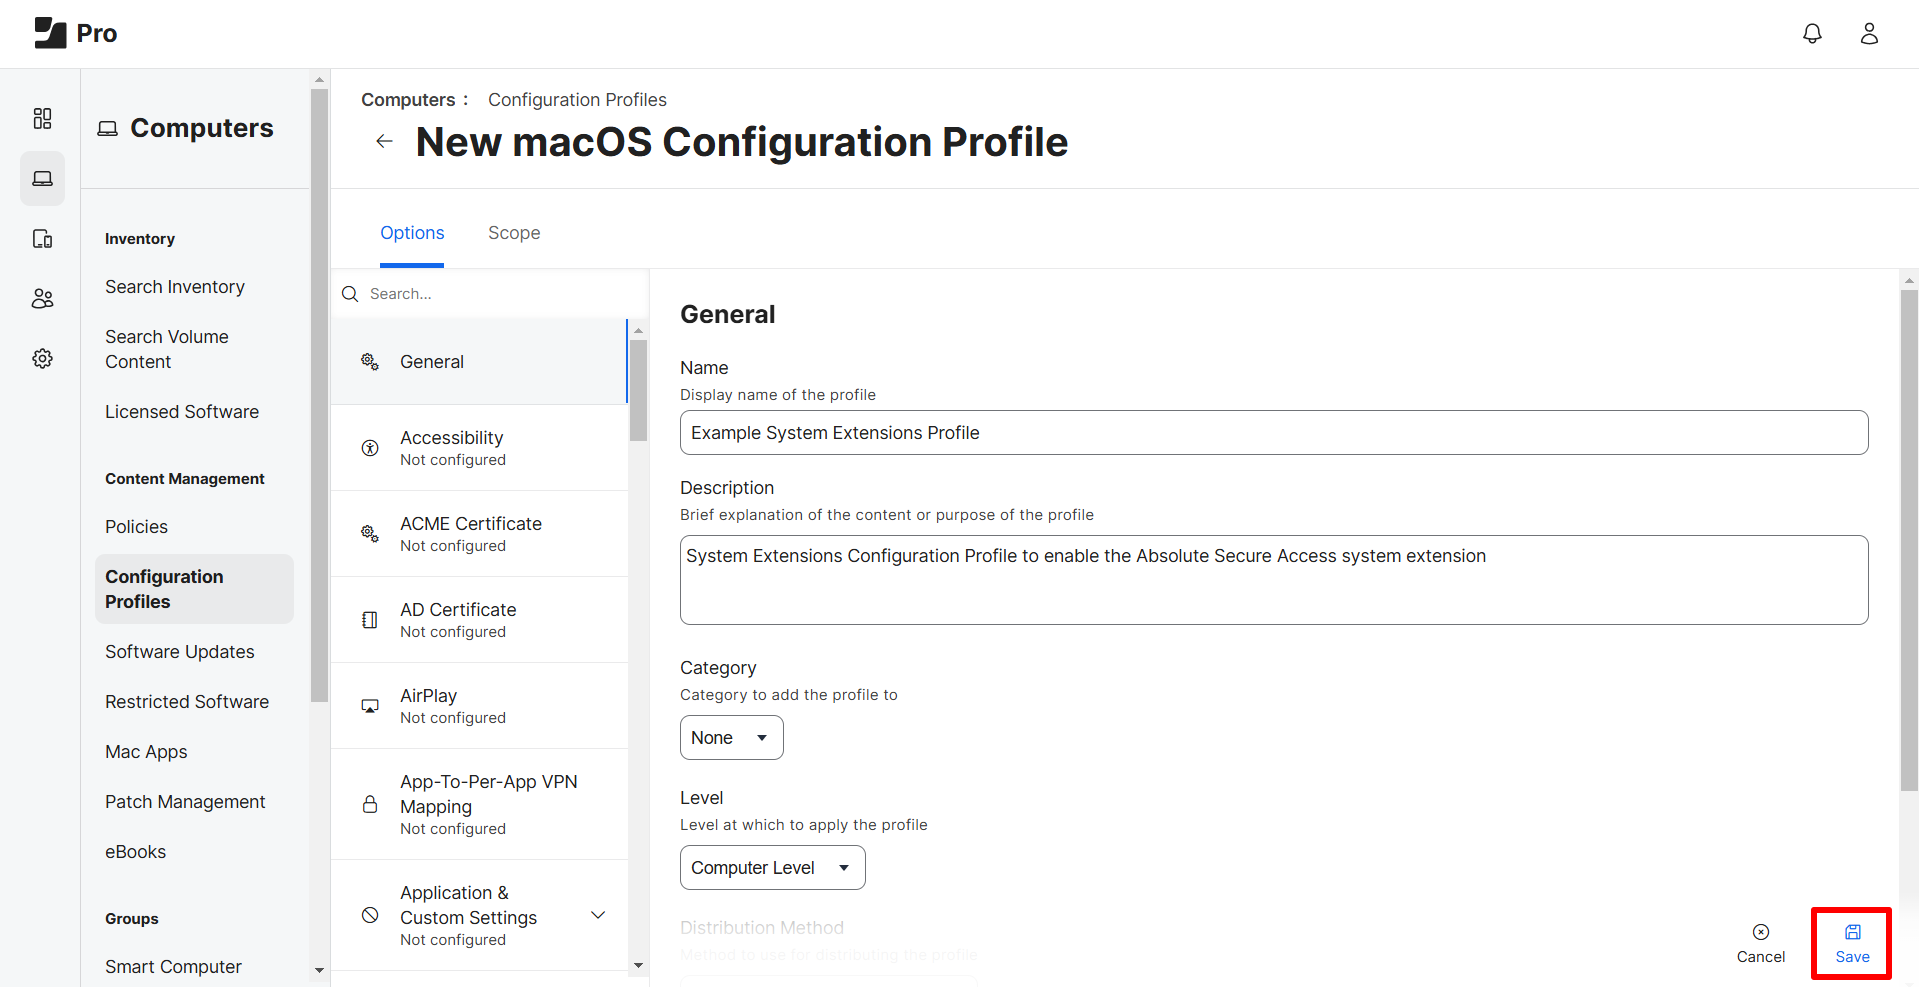The image size is (1919, 987).
Task: Click the back arrow next to profile title
Action: click(384, 141)
